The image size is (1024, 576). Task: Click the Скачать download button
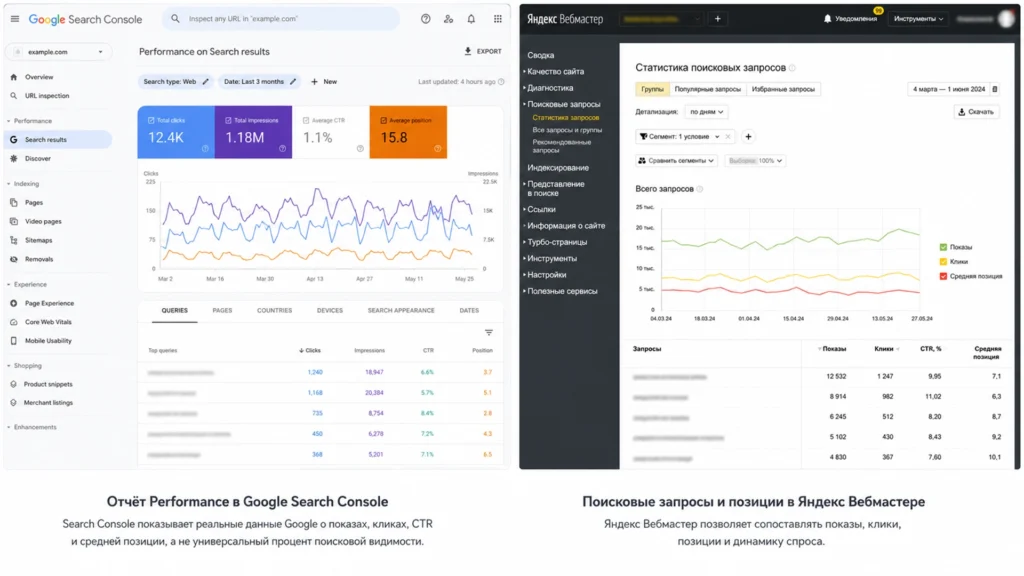(x=976, y=112)
